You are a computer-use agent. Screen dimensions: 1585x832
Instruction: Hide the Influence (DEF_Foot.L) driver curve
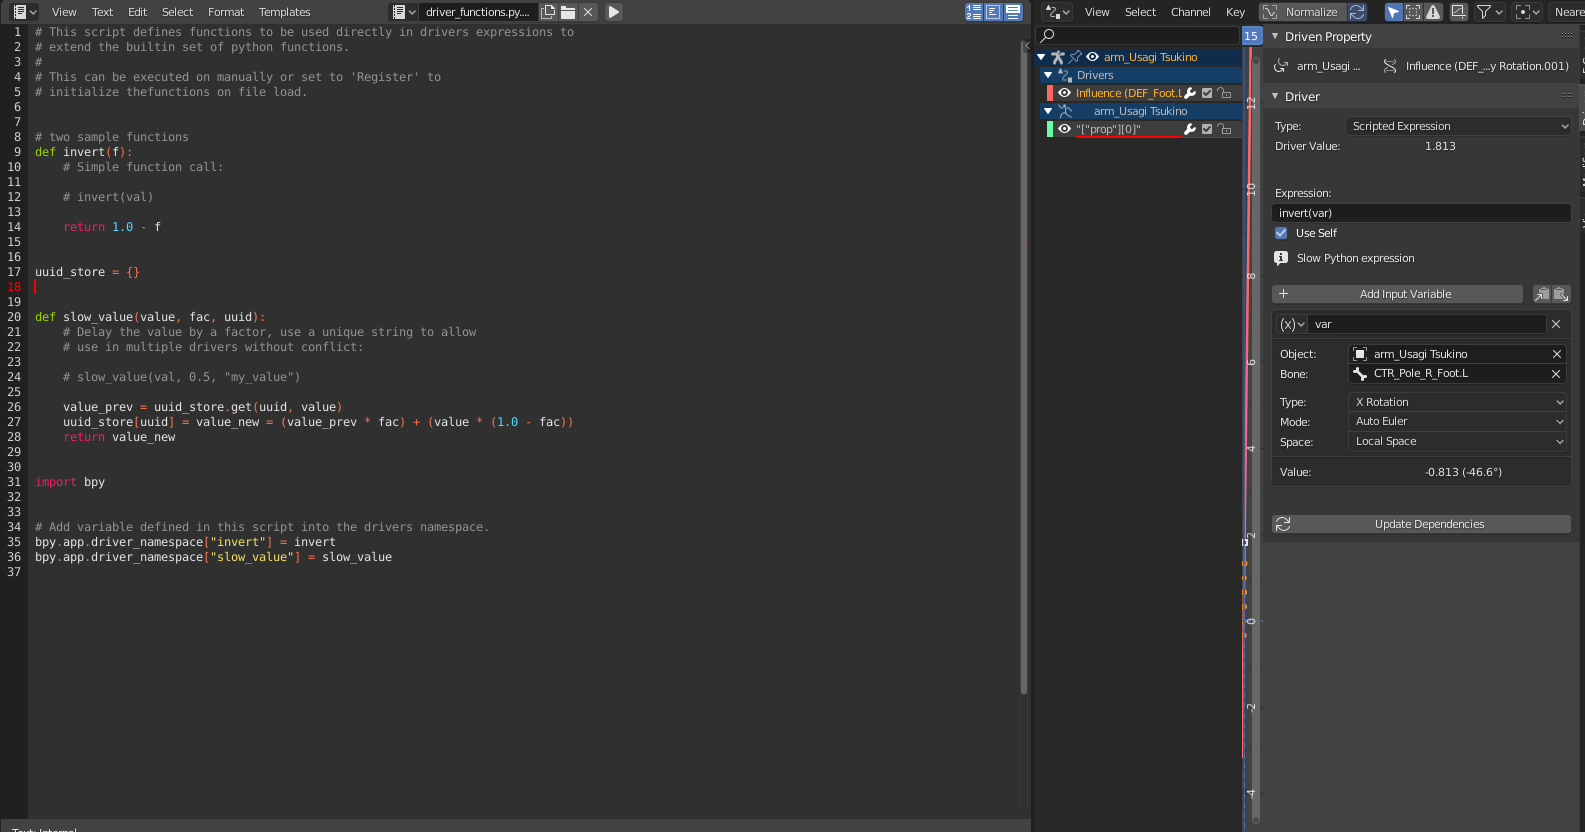tap(1064, 93)
